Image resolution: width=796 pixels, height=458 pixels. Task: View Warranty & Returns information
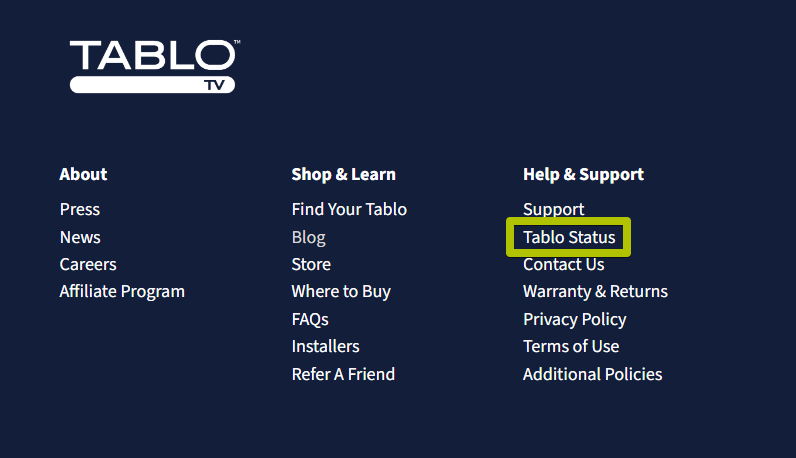595,292
